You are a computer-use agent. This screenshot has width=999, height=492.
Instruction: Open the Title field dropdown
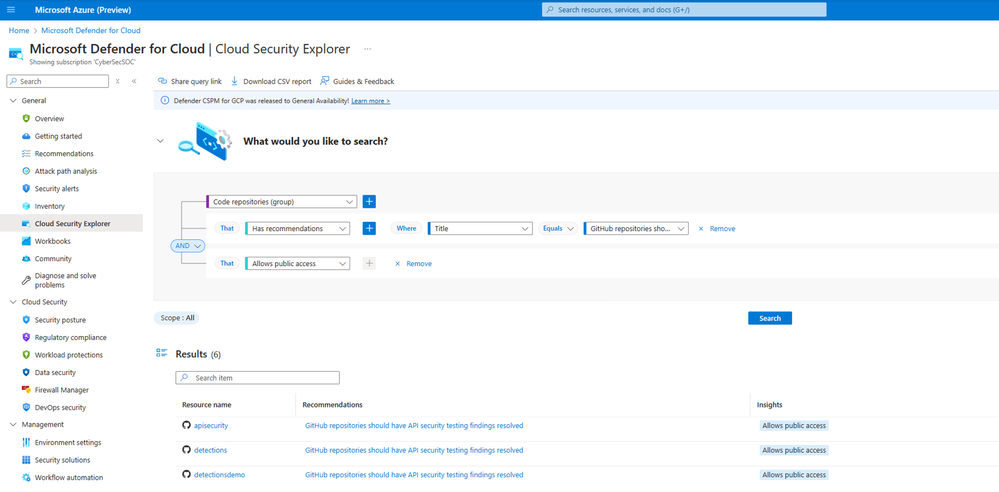480,228
